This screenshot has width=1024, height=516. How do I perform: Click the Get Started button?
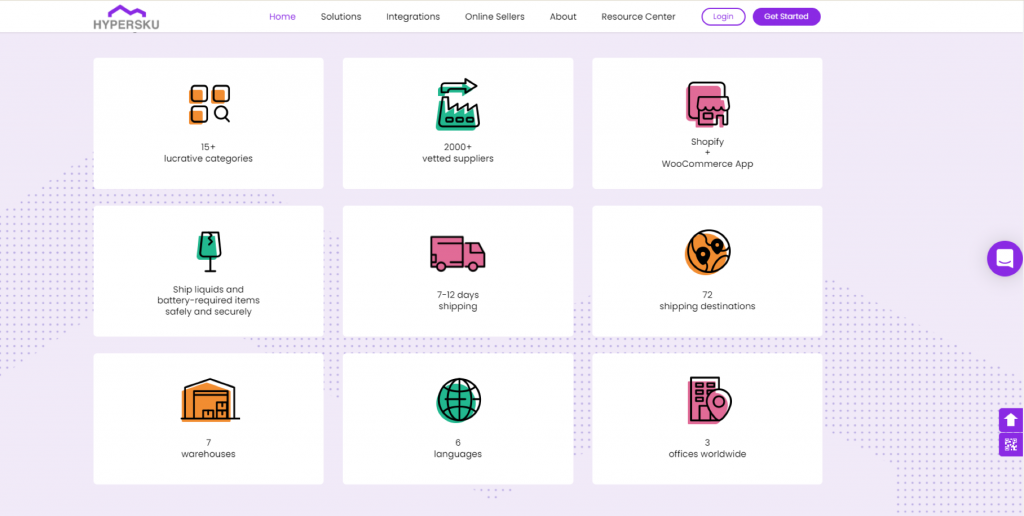(786, 17)
